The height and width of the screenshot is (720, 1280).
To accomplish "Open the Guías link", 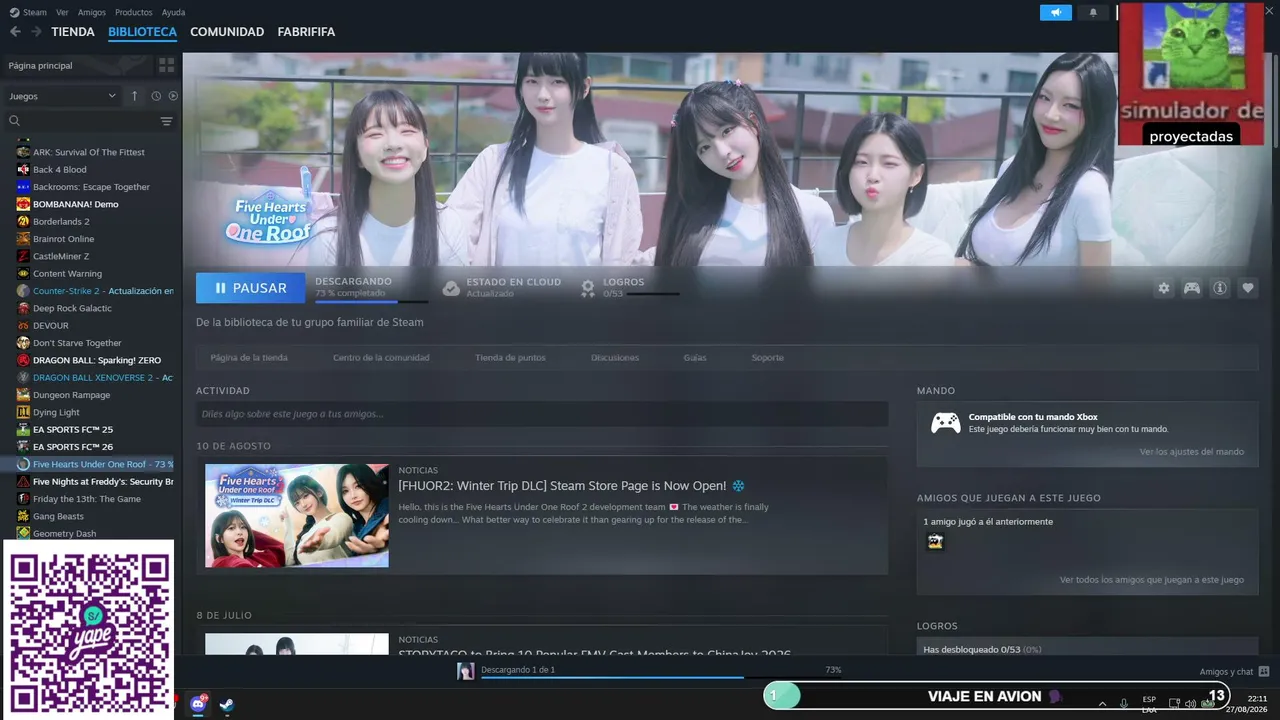I will click(x=695, y=358).
